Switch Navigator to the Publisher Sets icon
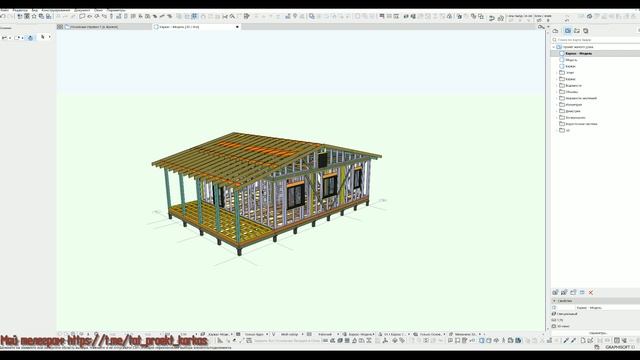The image size is (640, 360). (x=586, y=31)
